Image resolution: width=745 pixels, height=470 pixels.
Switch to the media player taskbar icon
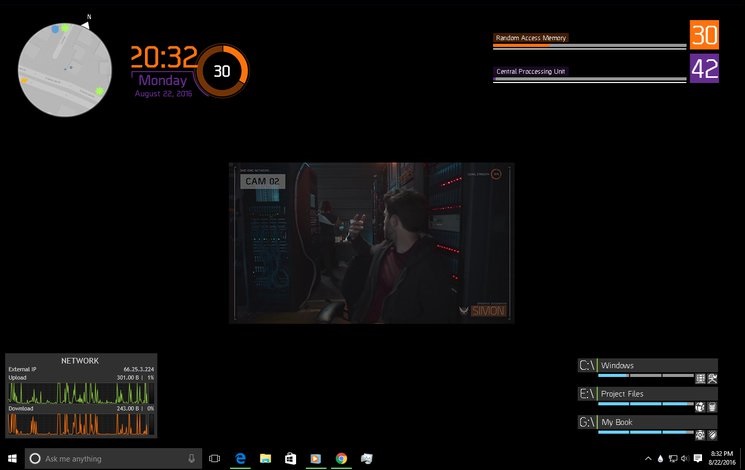tap(315, 459)
